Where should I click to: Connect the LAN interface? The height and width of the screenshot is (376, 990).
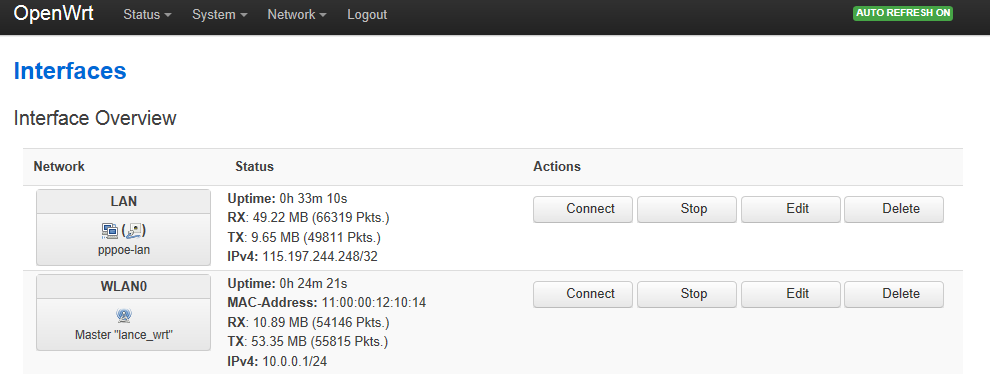(583, 209)
